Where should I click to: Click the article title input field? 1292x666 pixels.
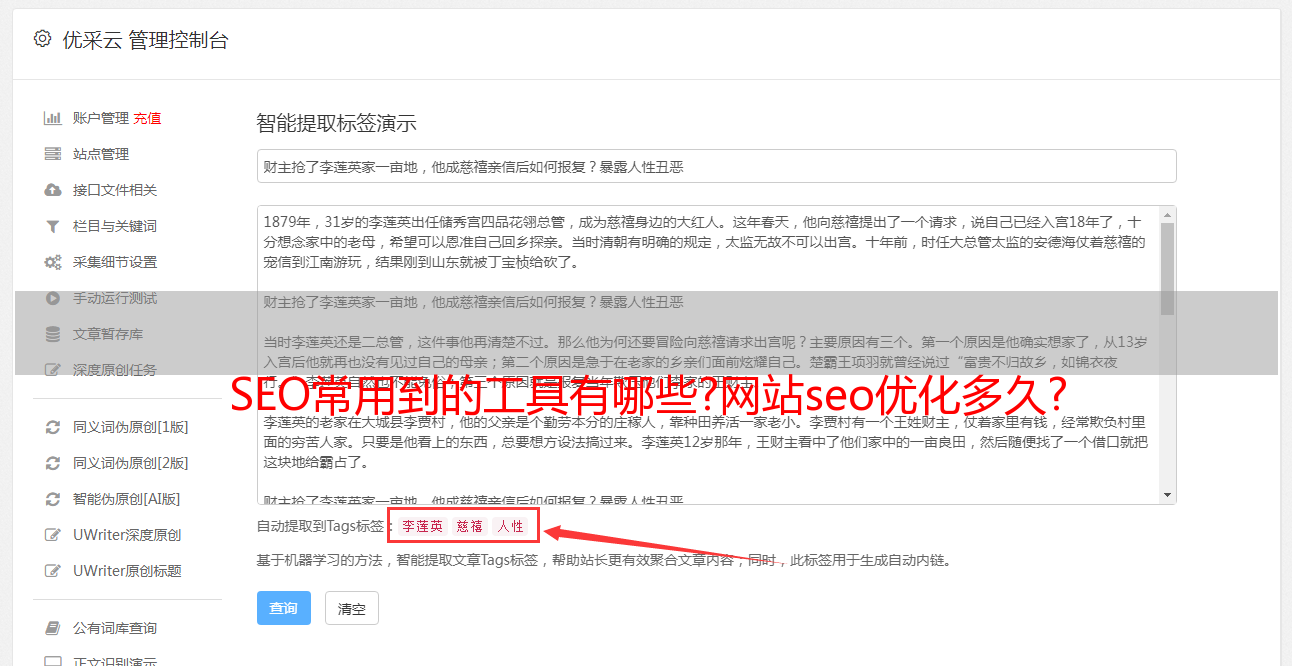point(716,166)
